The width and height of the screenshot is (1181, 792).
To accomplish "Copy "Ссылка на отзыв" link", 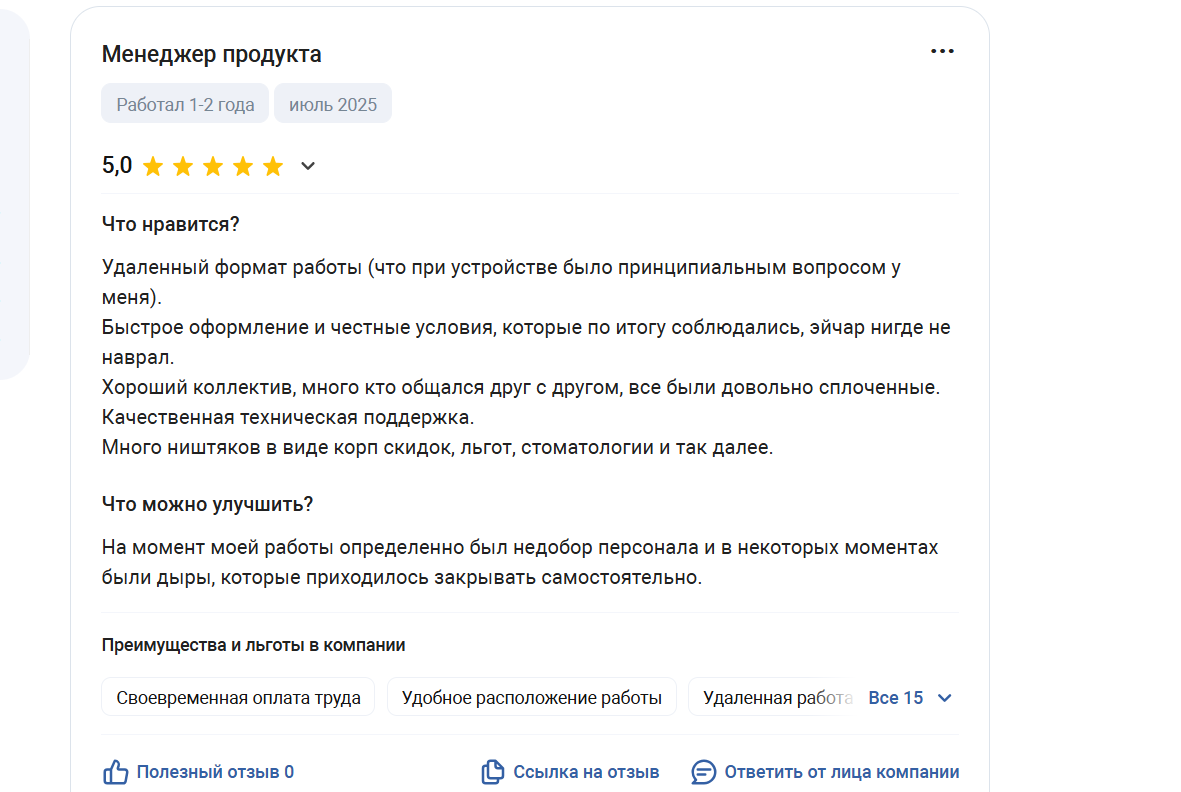I will click(586, 772).
